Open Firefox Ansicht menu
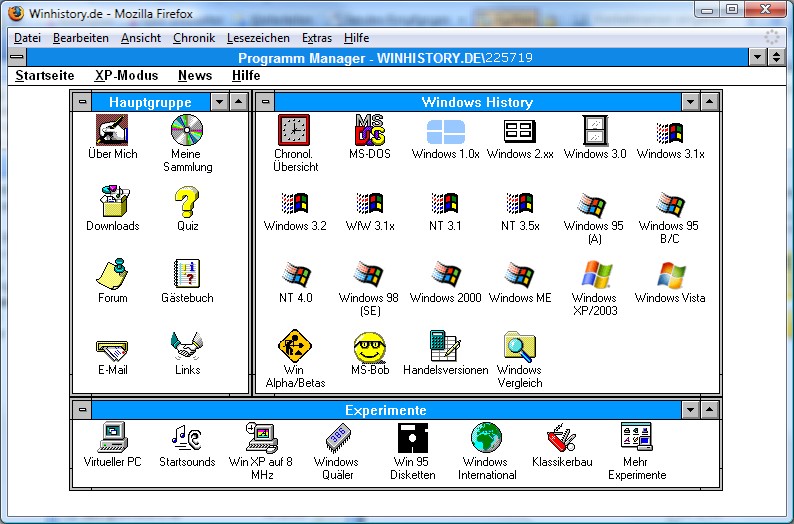The width and height of the screenshot is (794, 524). (141, 38)
